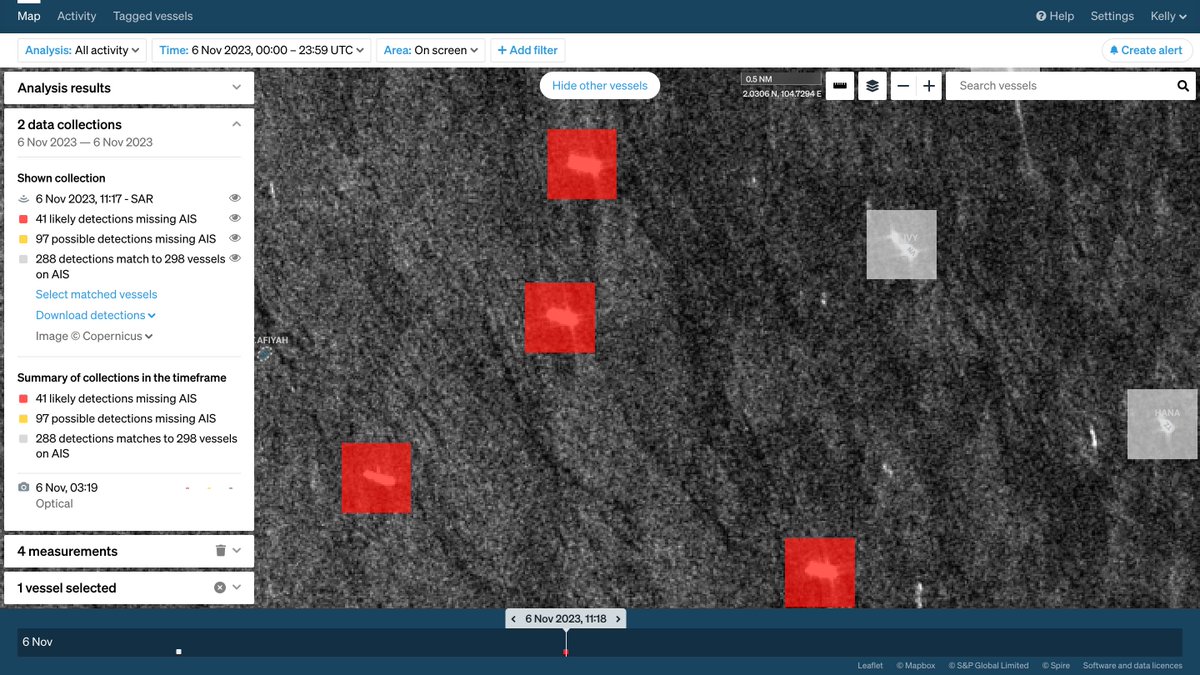Clear the selected vessel with X icon
This screenshot has width=1200, height=675.
point(220,588)
